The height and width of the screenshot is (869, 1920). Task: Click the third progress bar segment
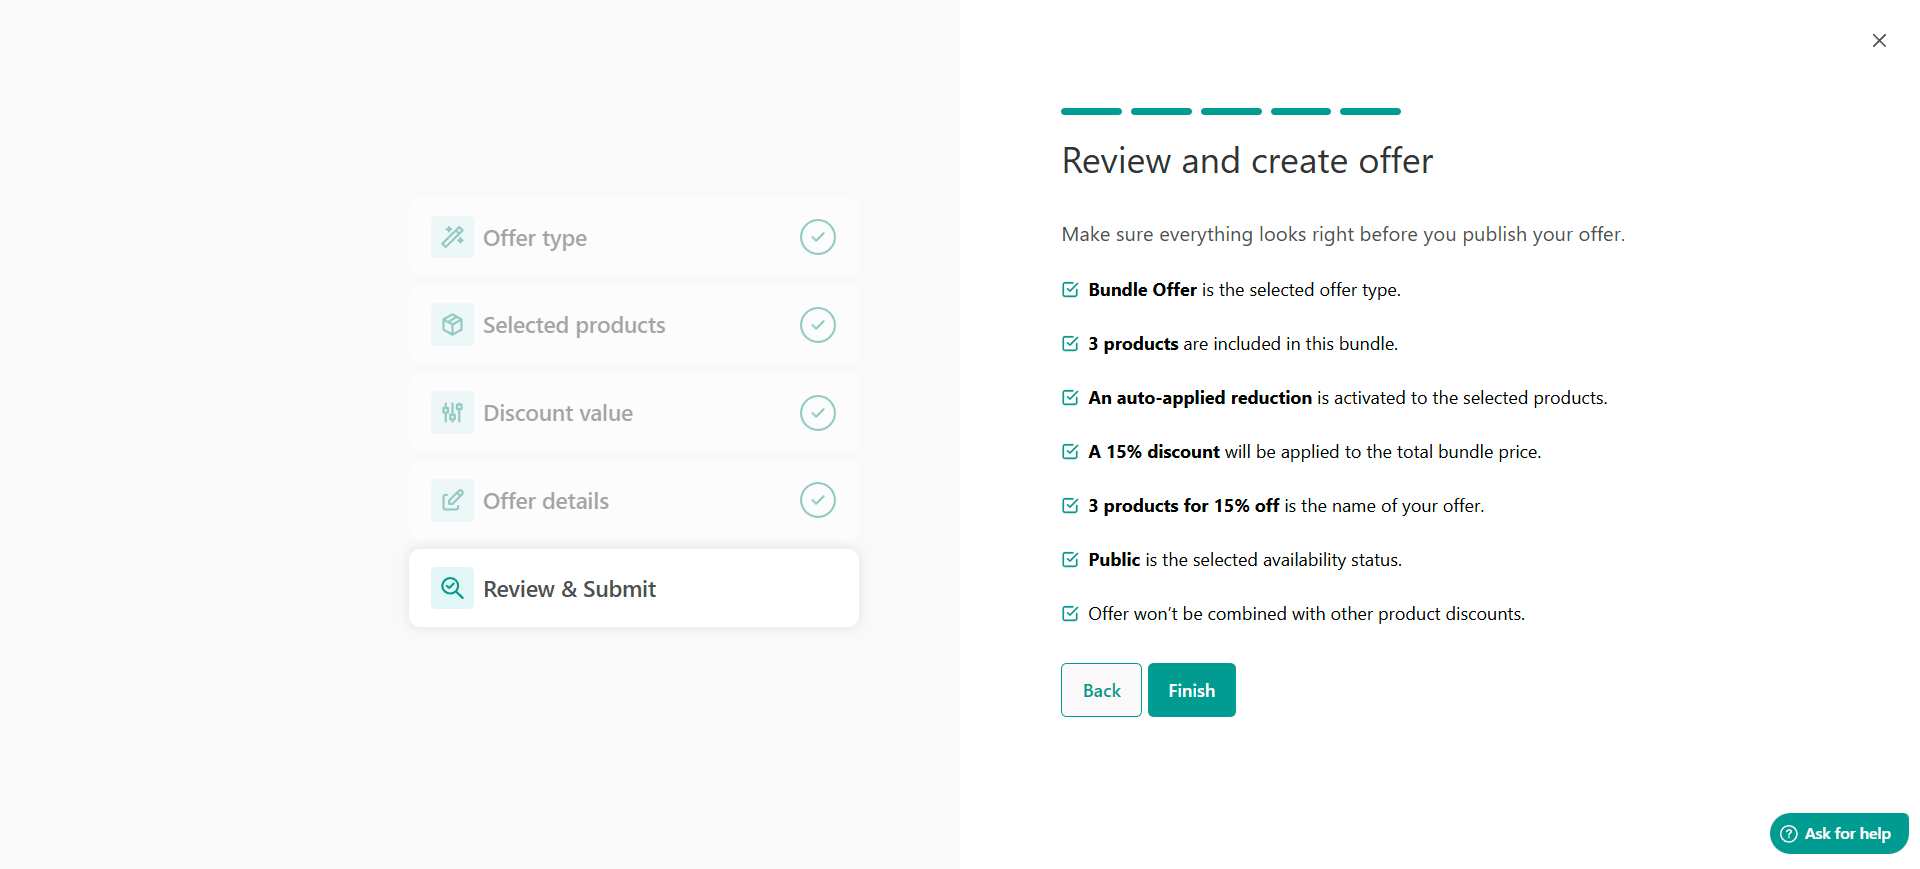(x=1231, y=111)
